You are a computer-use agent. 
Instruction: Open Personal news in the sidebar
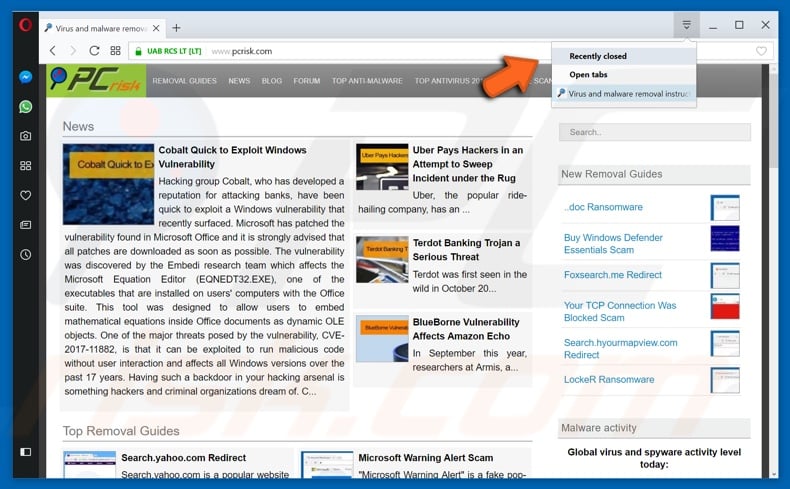point(25,225)
